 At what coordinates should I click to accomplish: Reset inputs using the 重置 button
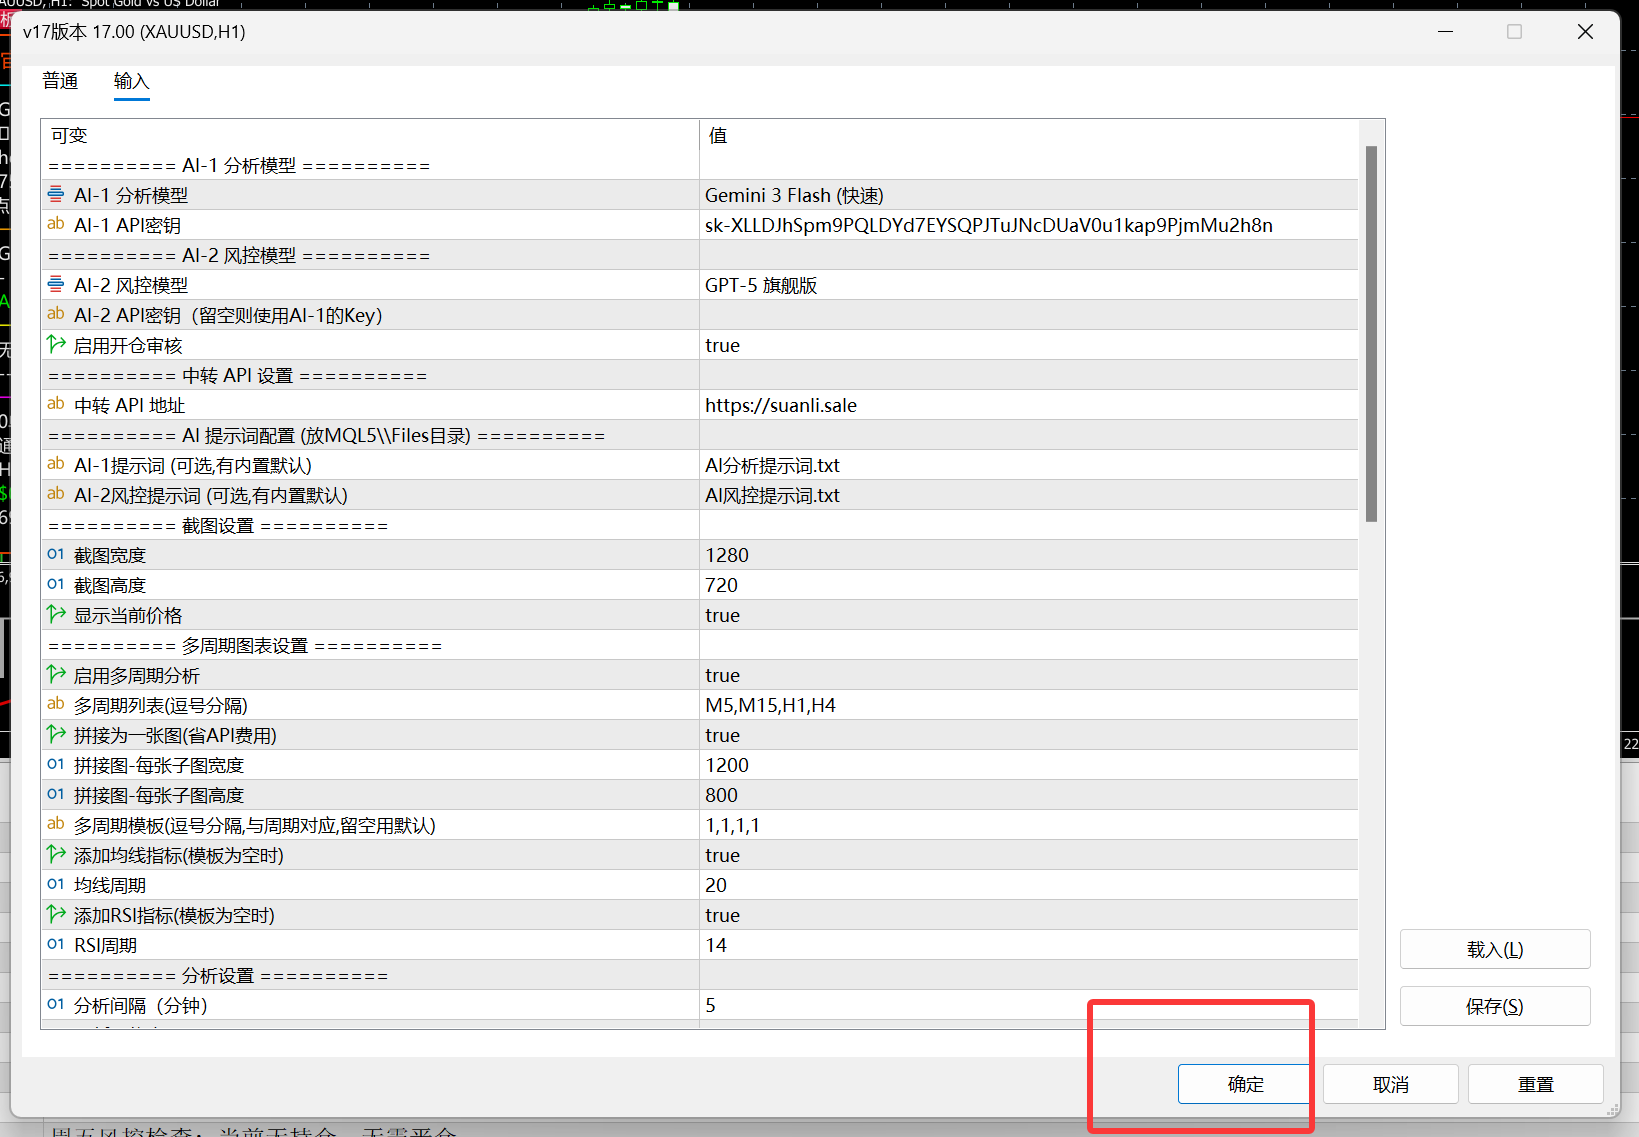[x=1535, y=1084]
